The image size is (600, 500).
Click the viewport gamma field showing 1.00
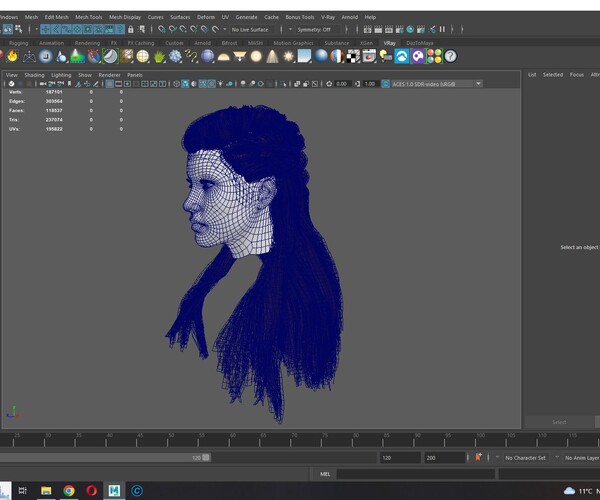click(370, 84)
